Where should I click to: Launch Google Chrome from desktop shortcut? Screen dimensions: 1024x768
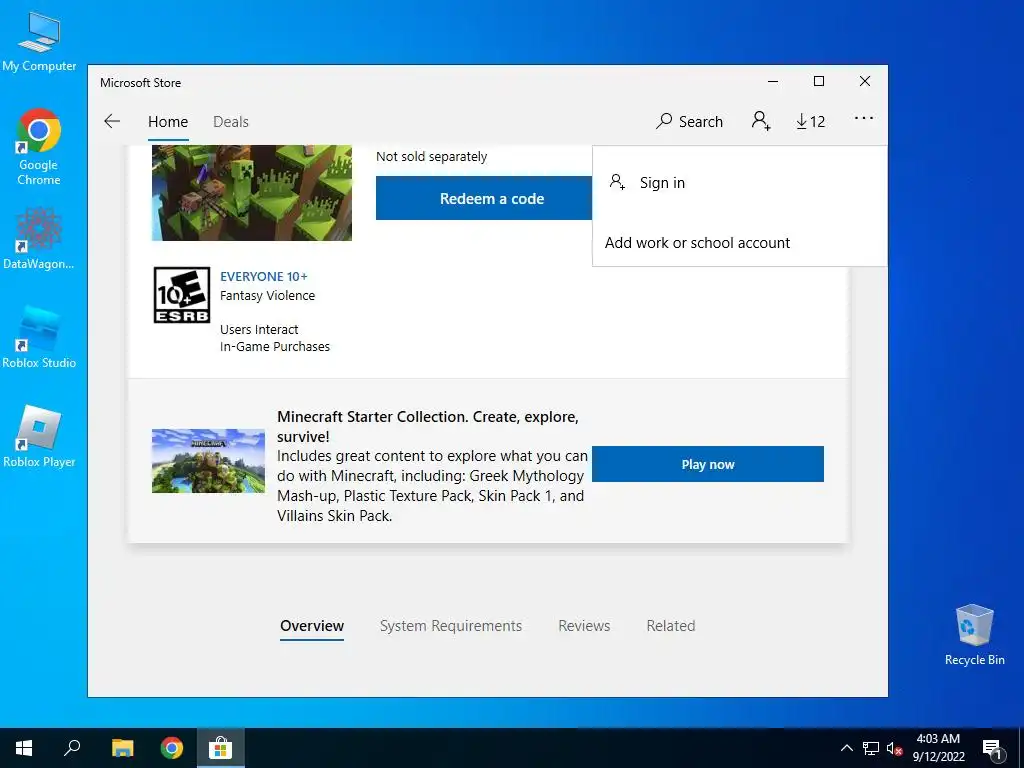(39, 147)
